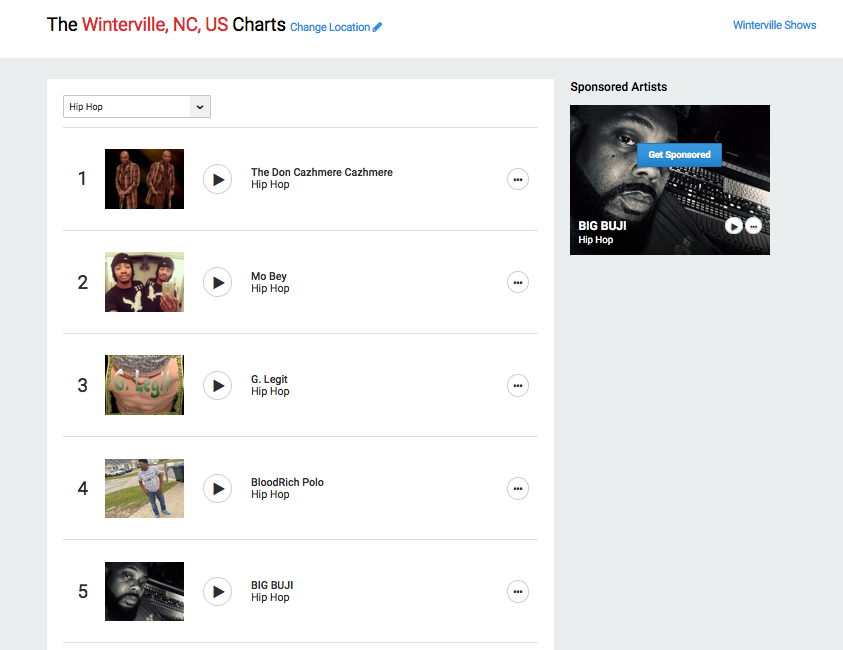The image size is (843, 650).
Task: Play G. Legit's music
Action: [x=218, y=385]
